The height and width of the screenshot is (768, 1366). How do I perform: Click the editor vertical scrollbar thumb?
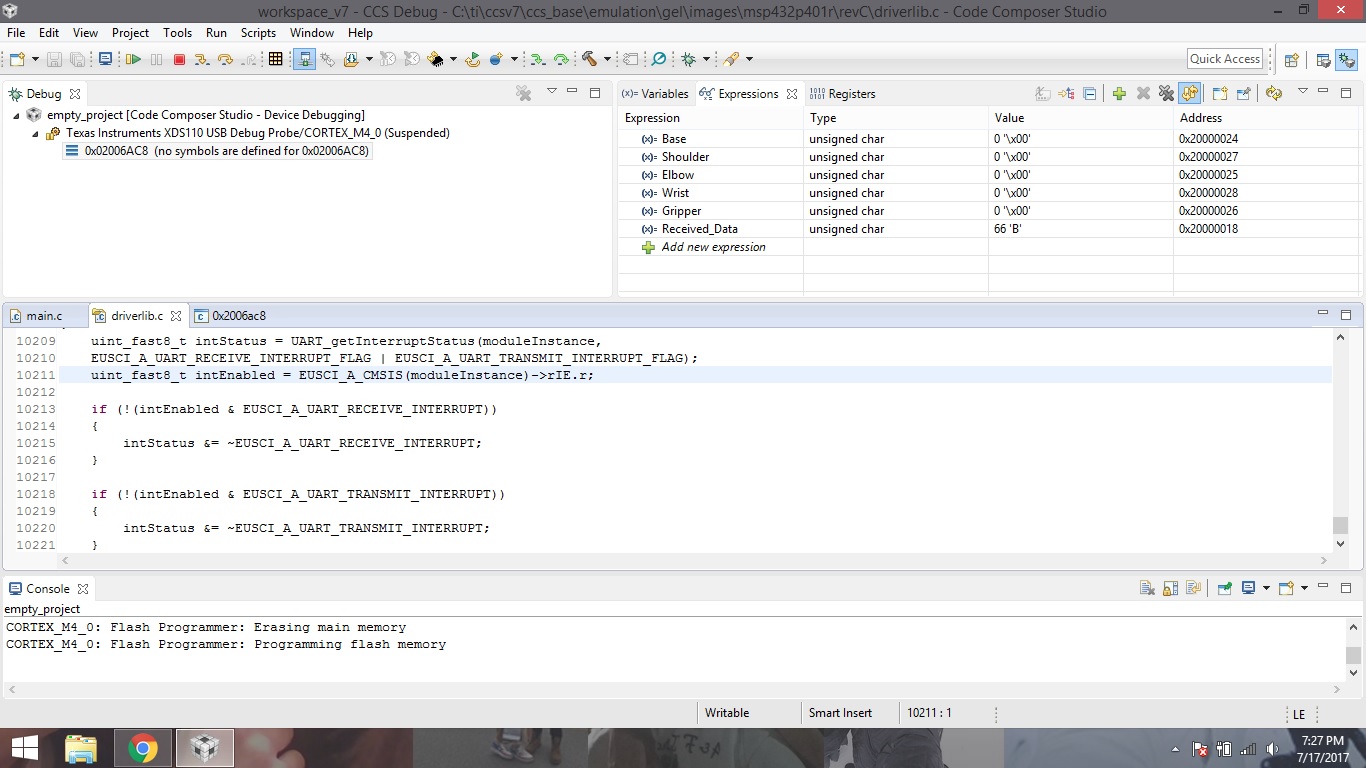(1341, 526)
